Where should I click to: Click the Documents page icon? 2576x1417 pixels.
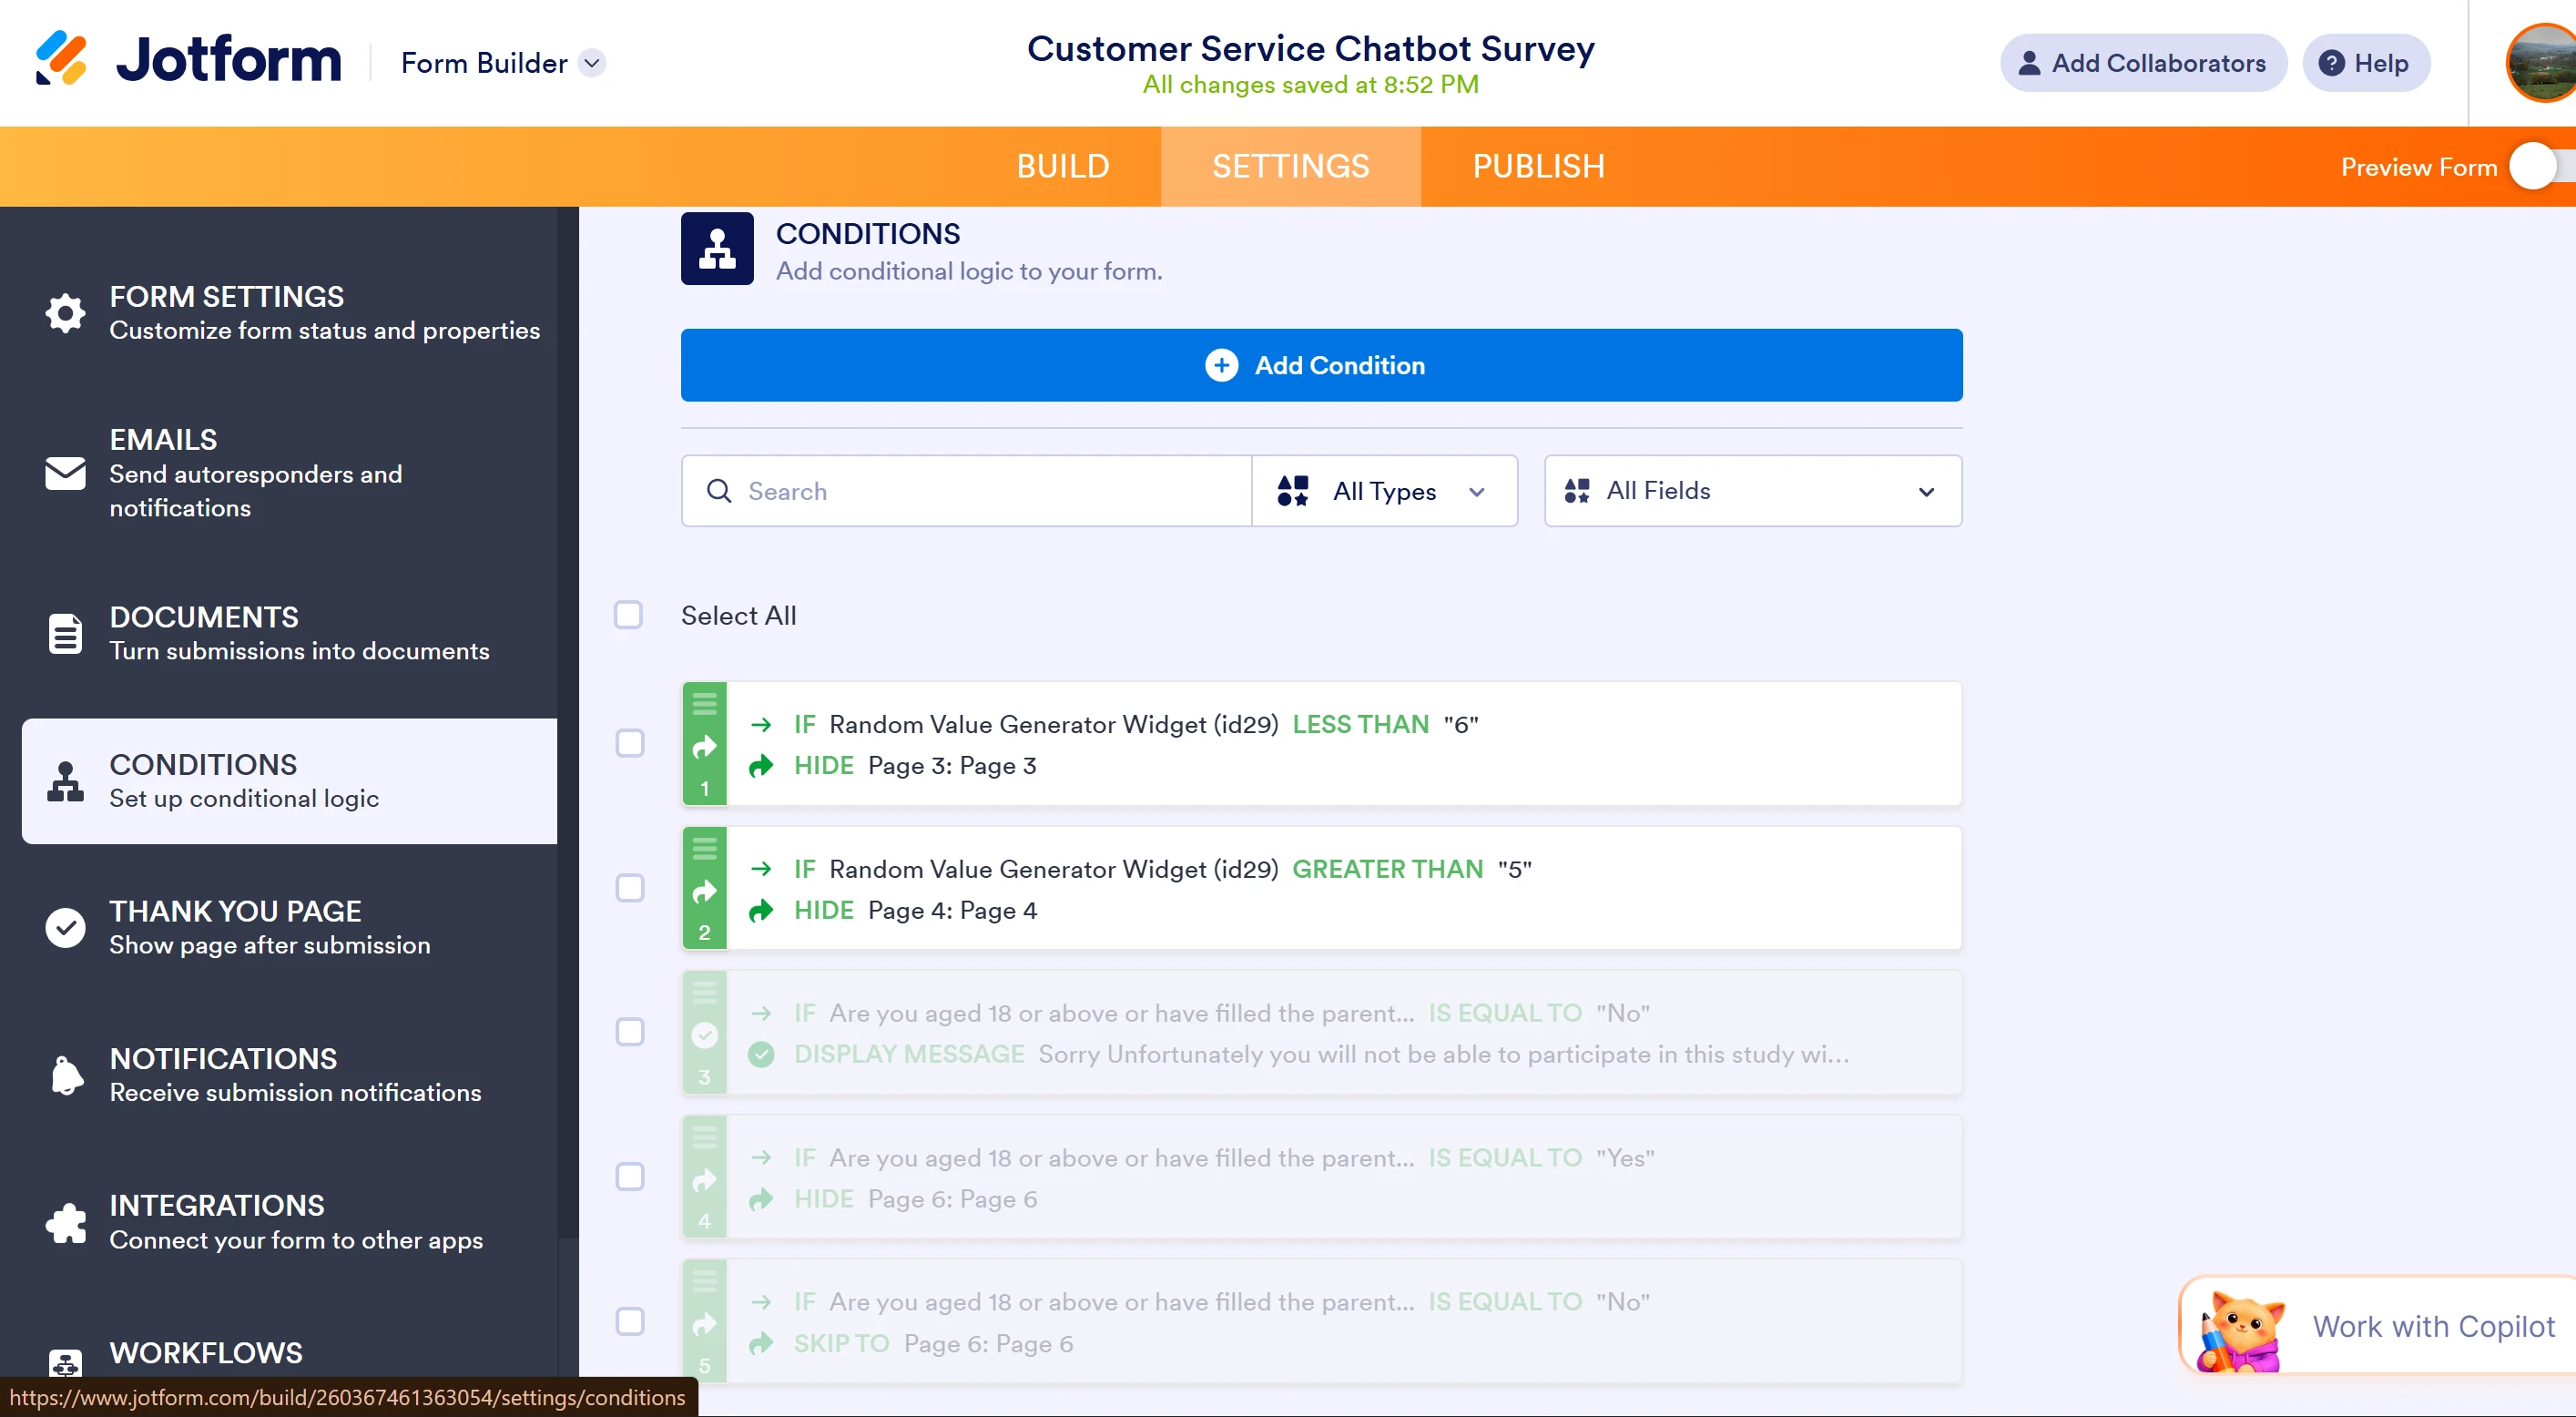click(x=65, y=633)
